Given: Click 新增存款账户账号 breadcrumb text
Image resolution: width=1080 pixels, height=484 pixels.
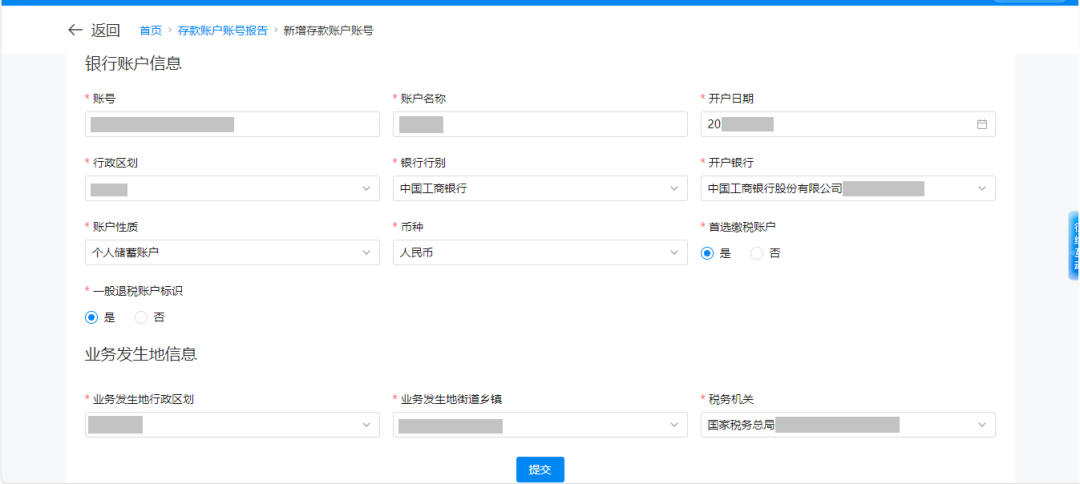Looking at the screenshot, I should point(328,30).
